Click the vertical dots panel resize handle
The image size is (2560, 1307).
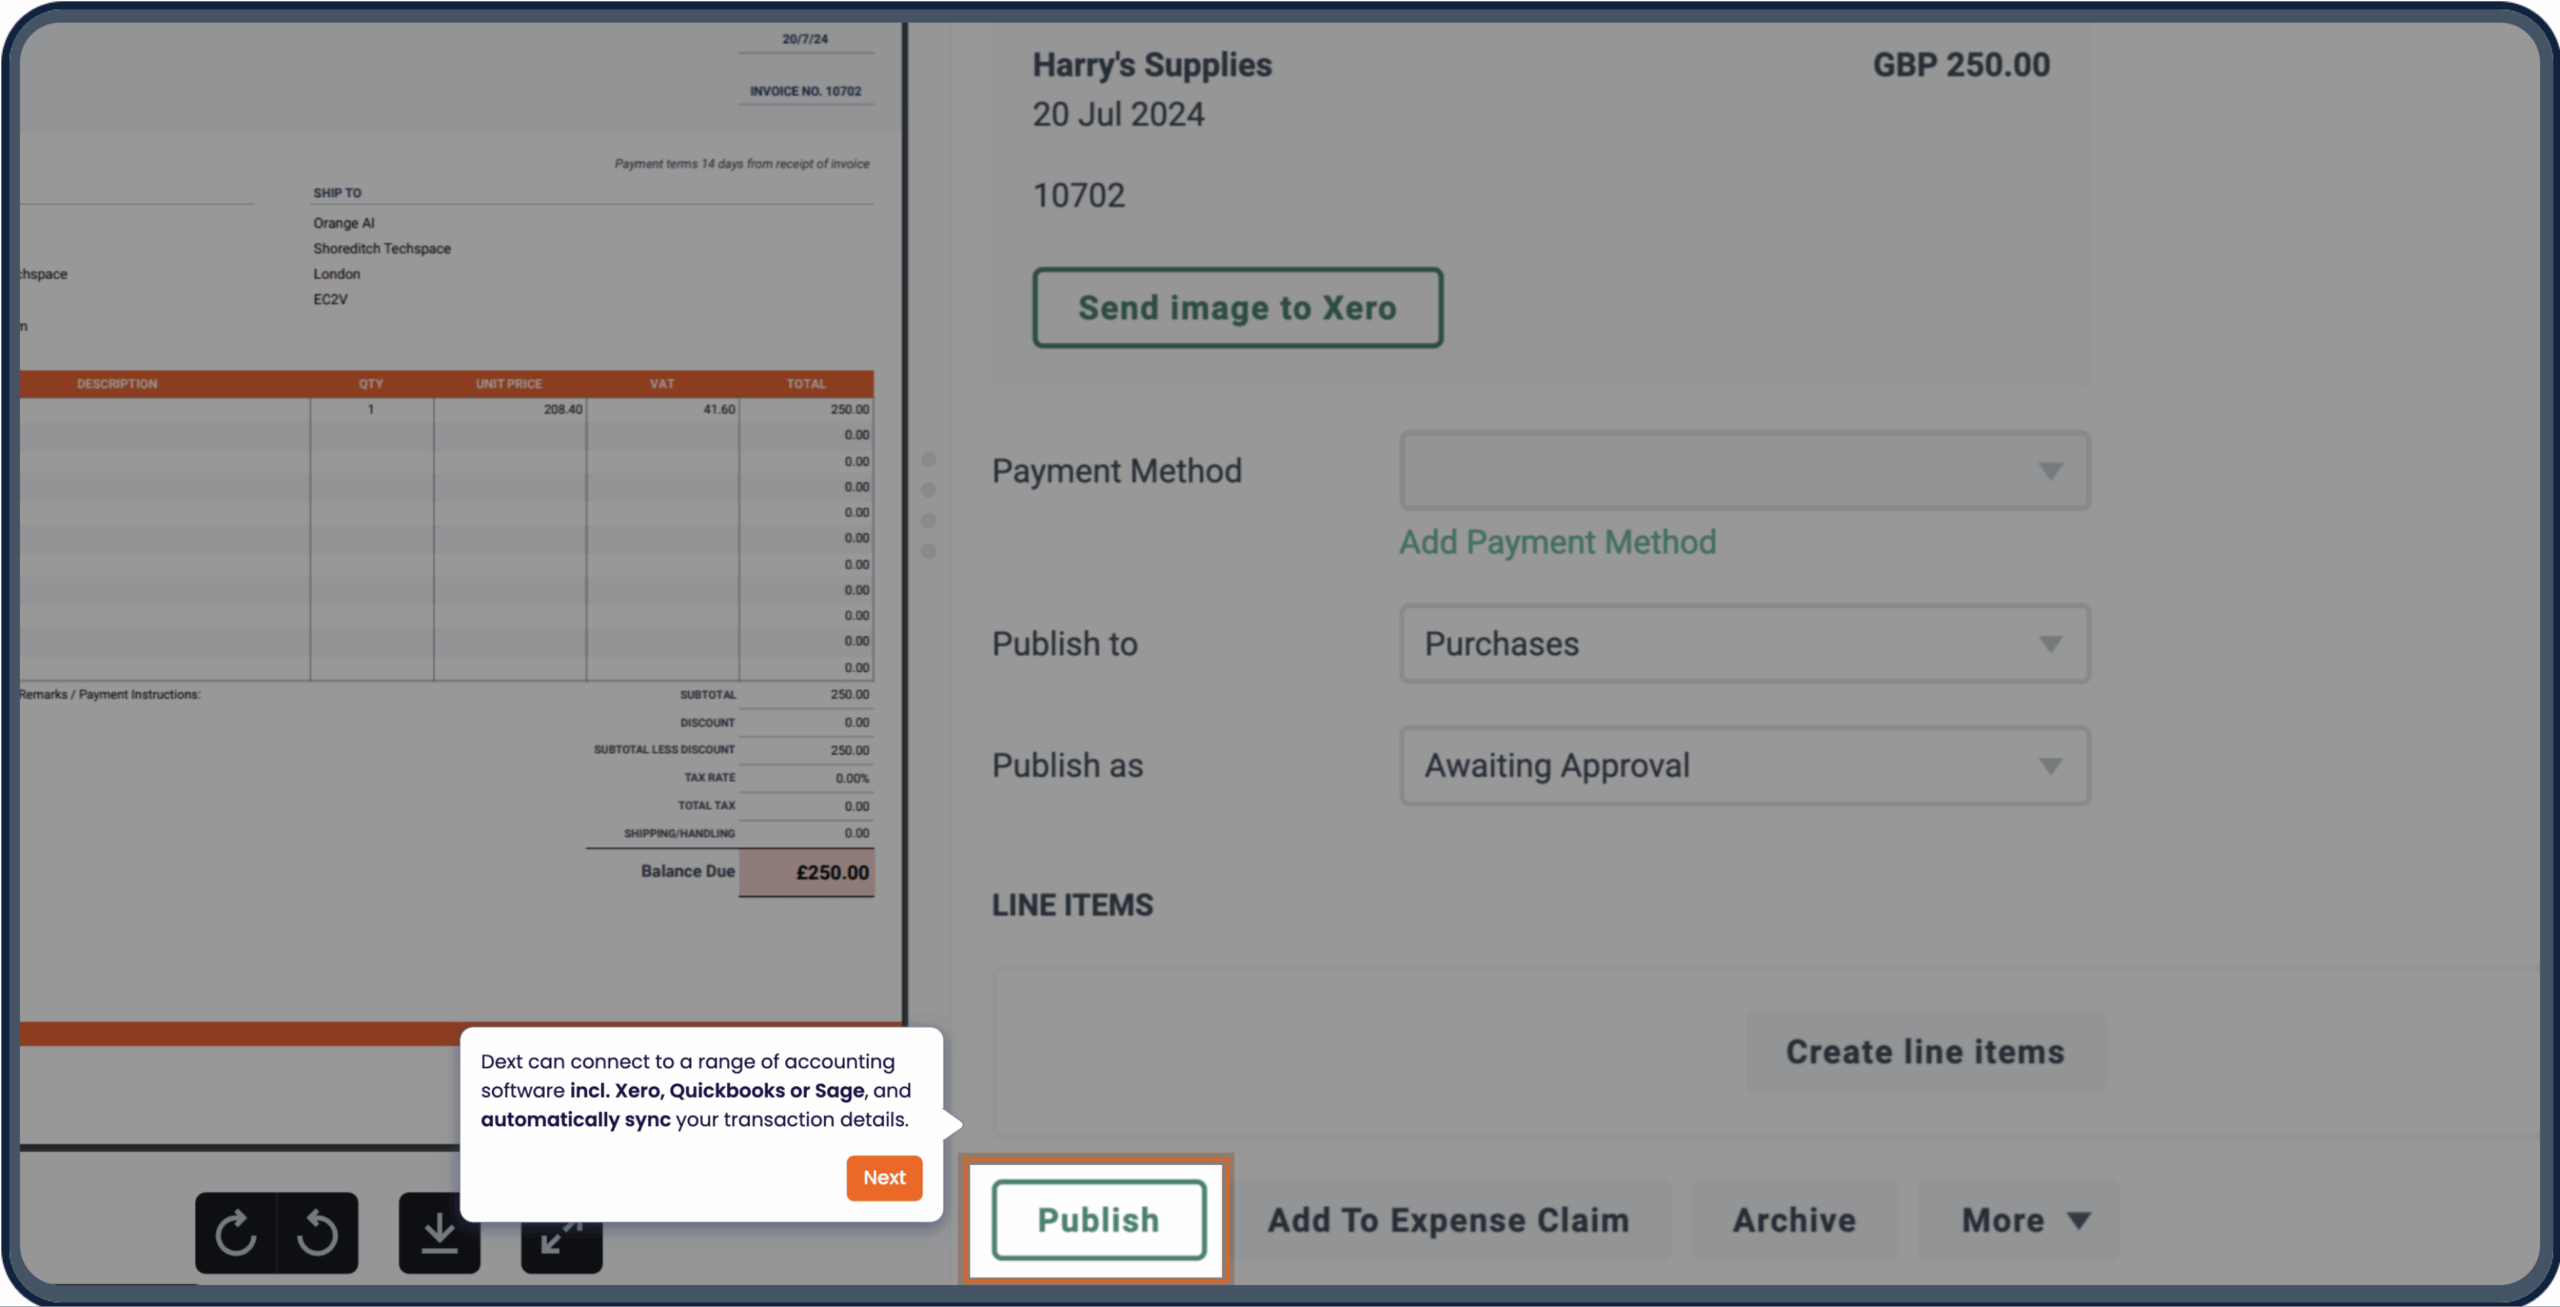(x=929, y=505)
